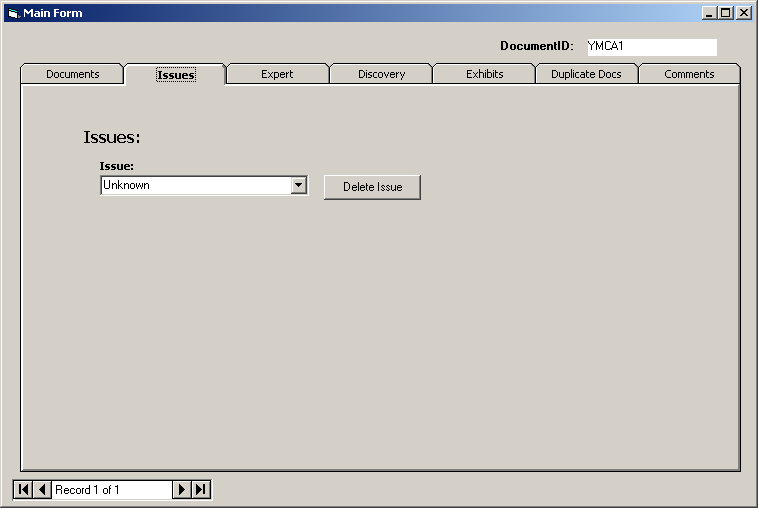Open the Expert tab
The width and height of the screenshot is (758, 508).
coord(277,74)
